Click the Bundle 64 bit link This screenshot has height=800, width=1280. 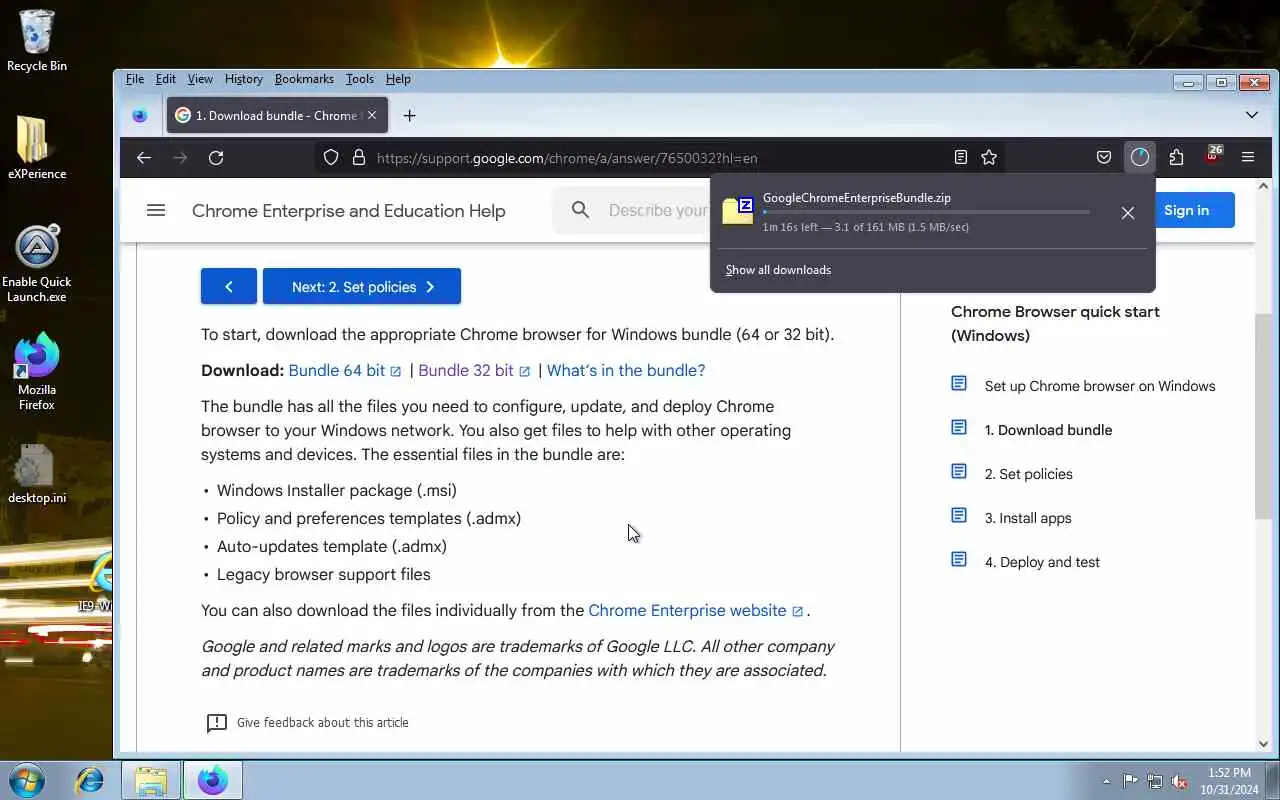tap(345, 371)
